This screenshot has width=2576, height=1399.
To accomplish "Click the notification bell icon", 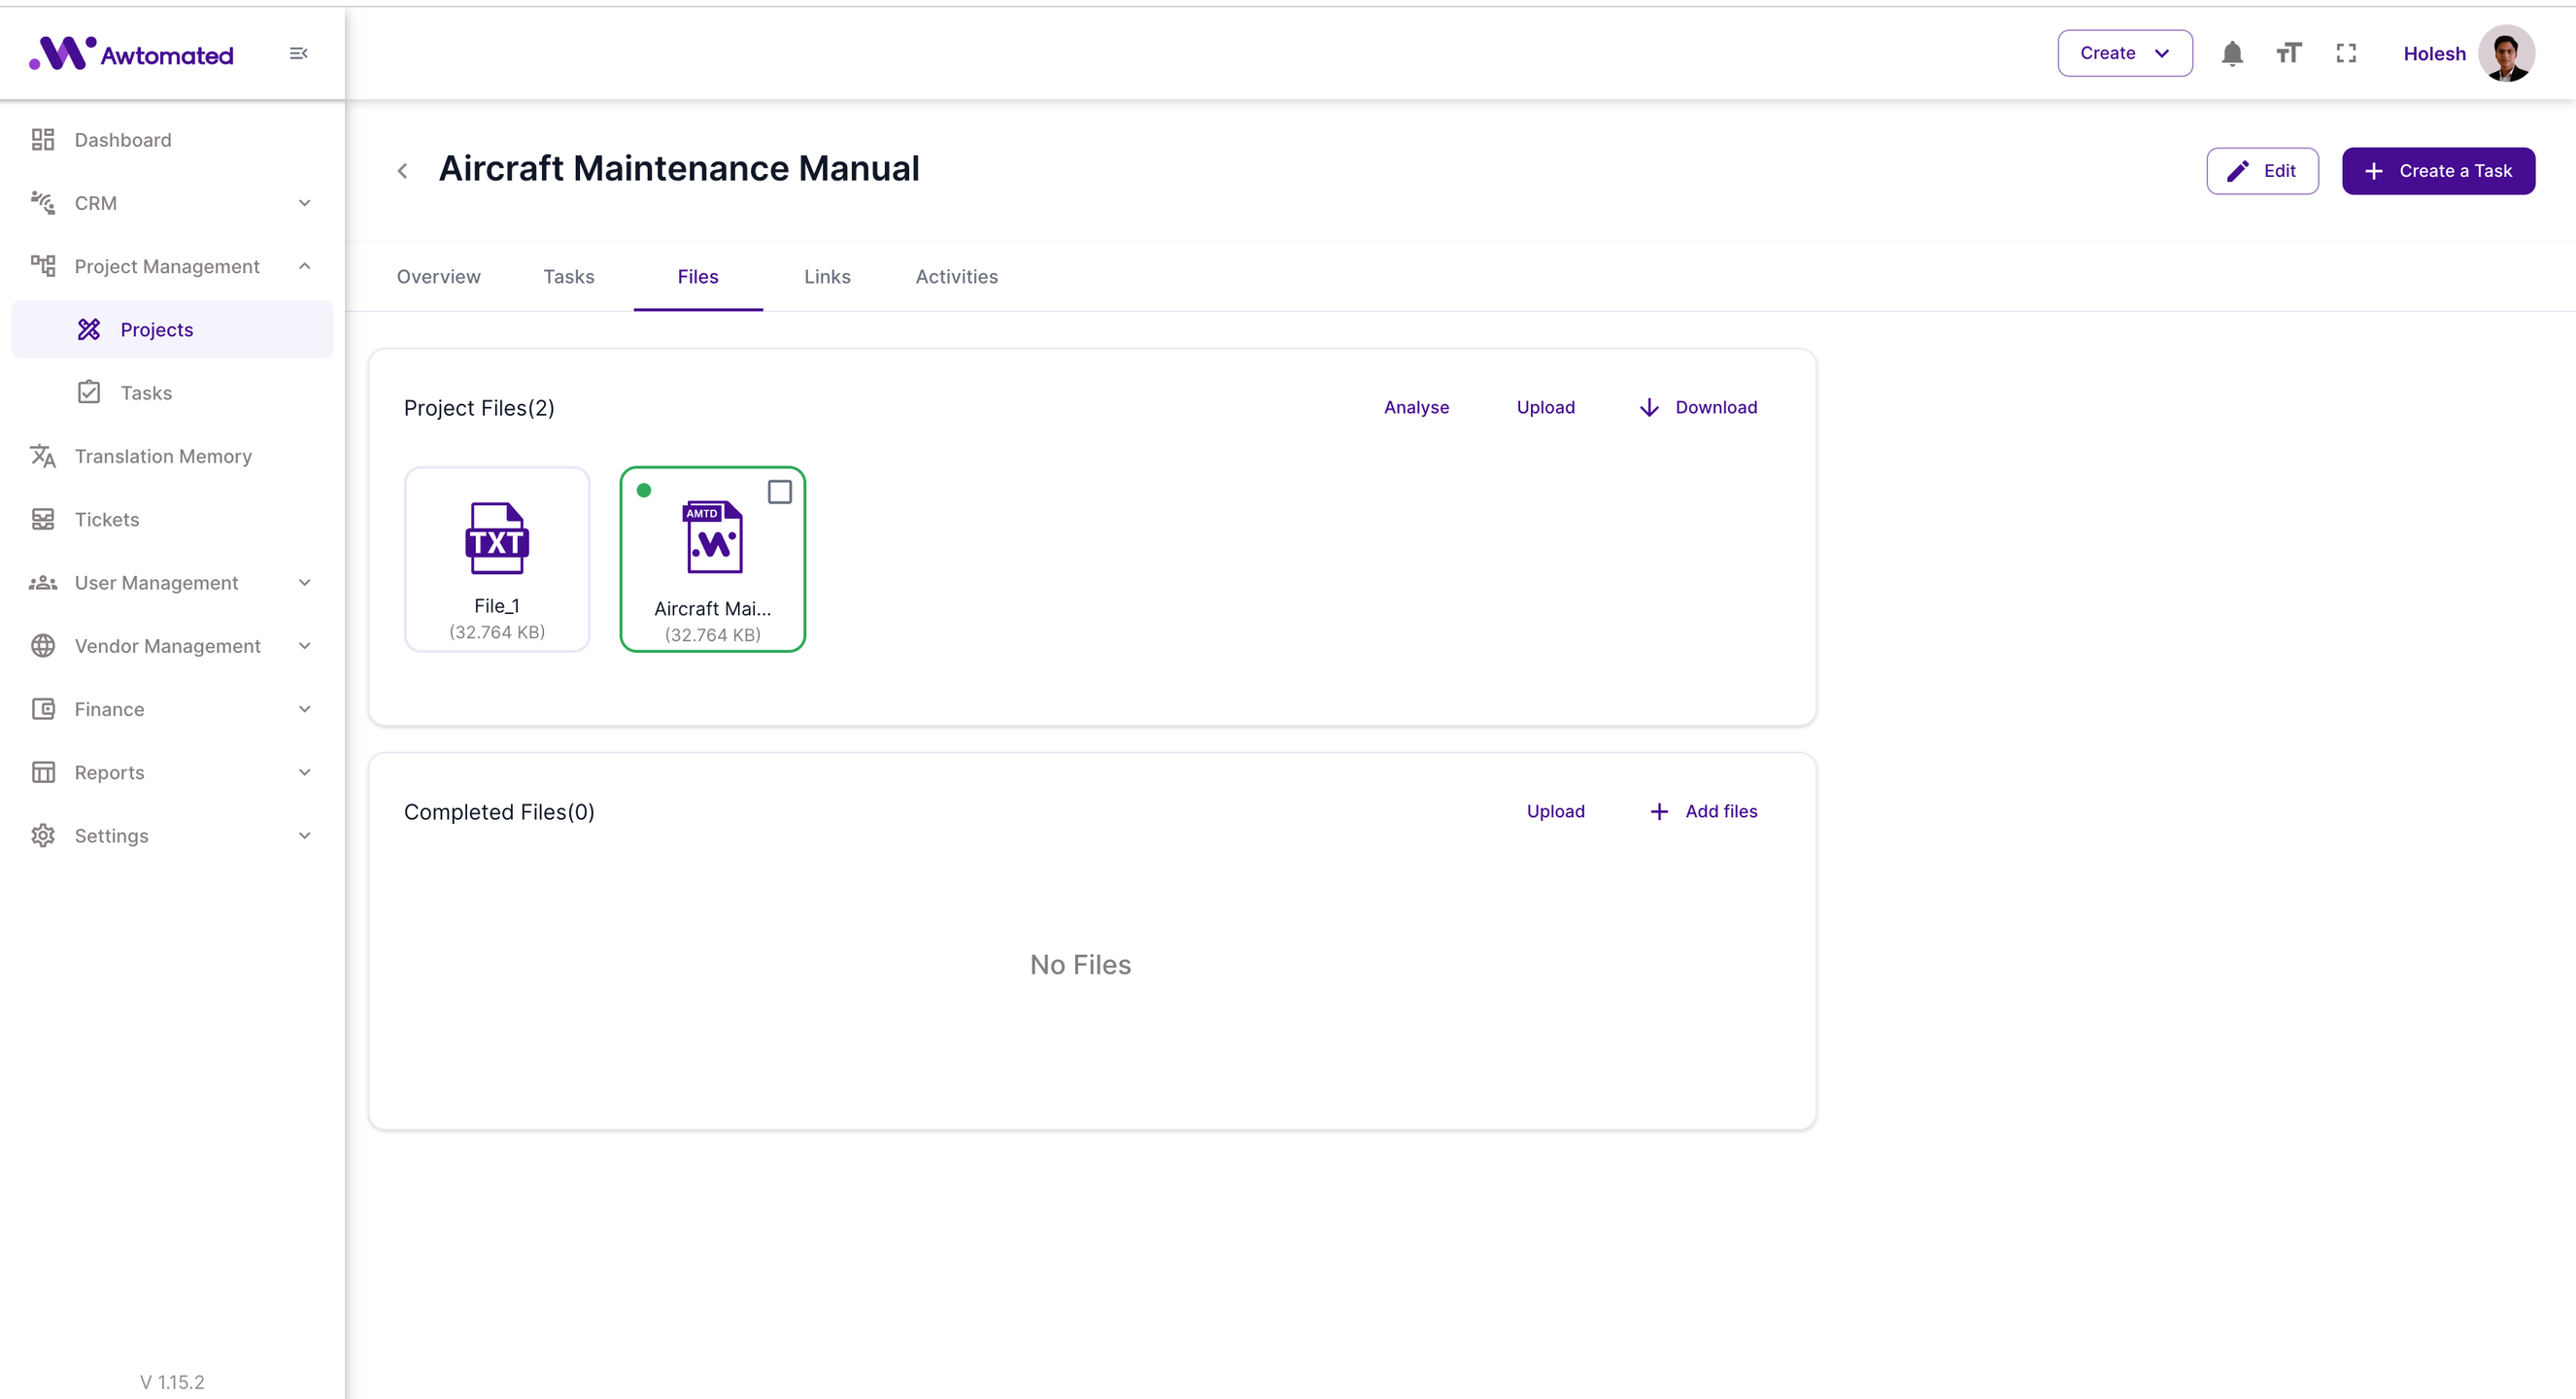I will (x=2232, y=54).
